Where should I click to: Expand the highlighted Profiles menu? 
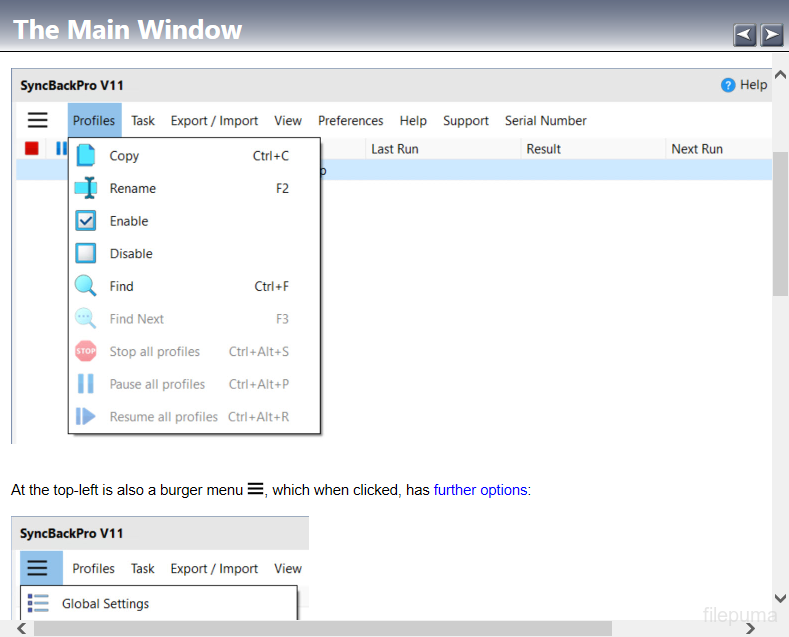[94, 120]
